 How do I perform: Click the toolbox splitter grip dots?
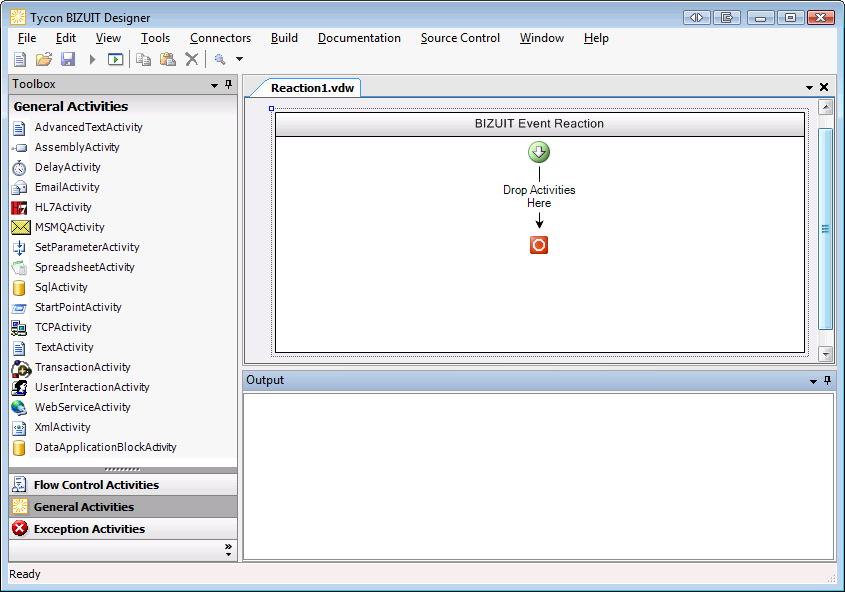point(123,470)
